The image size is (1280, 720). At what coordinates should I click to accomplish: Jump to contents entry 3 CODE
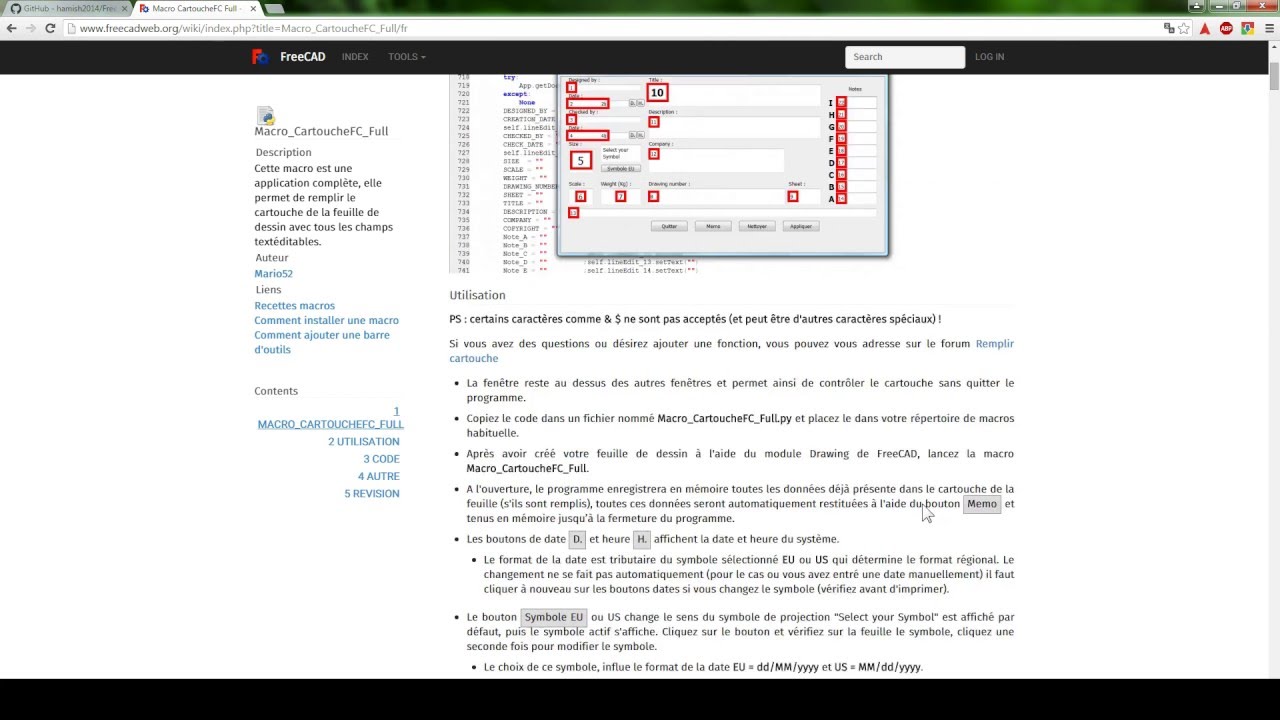click(381, 459)
